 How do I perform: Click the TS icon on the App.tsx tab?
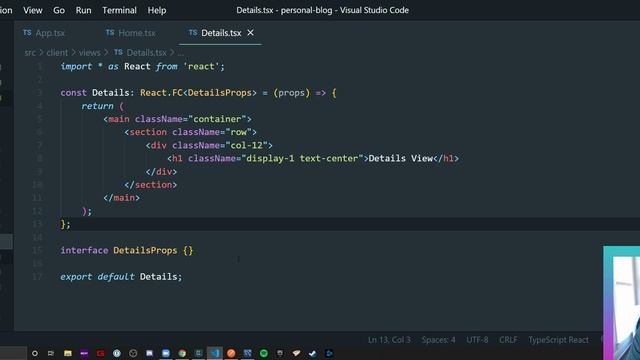click(27, 33)
